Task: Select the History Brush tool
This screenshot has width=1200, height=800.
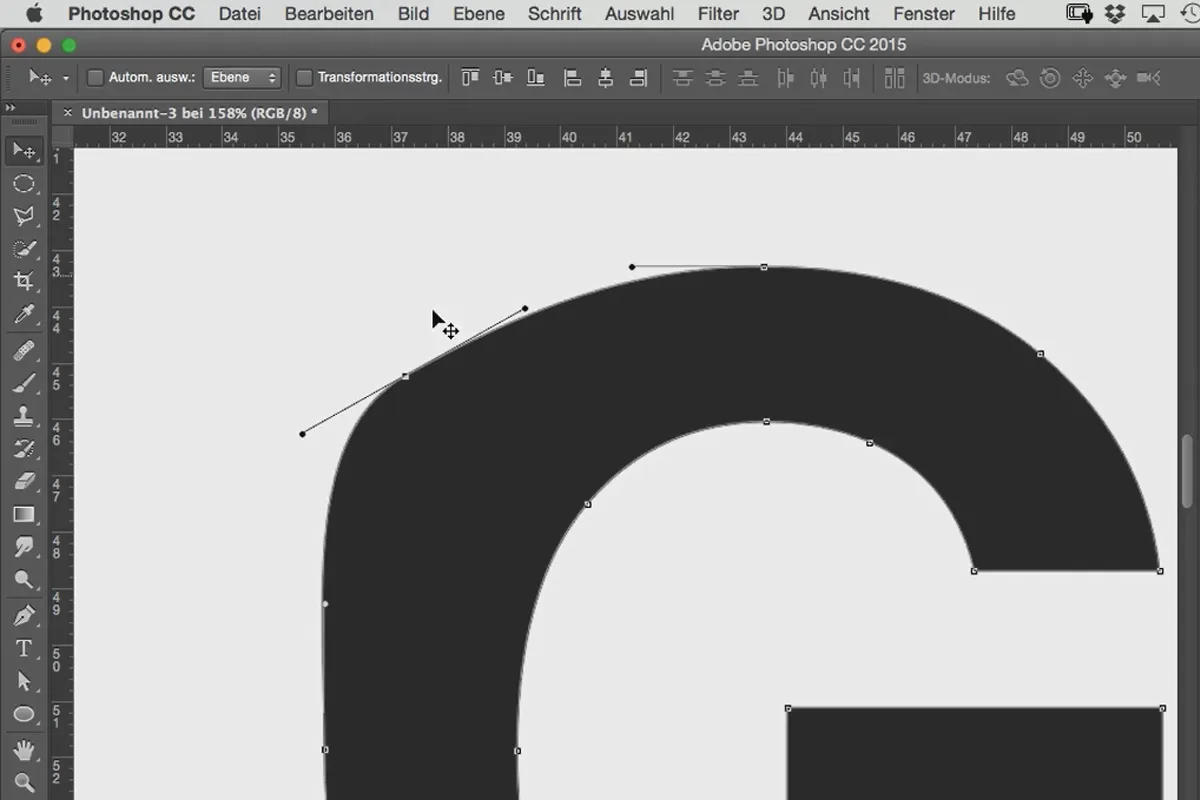Action: click(24, 449)
